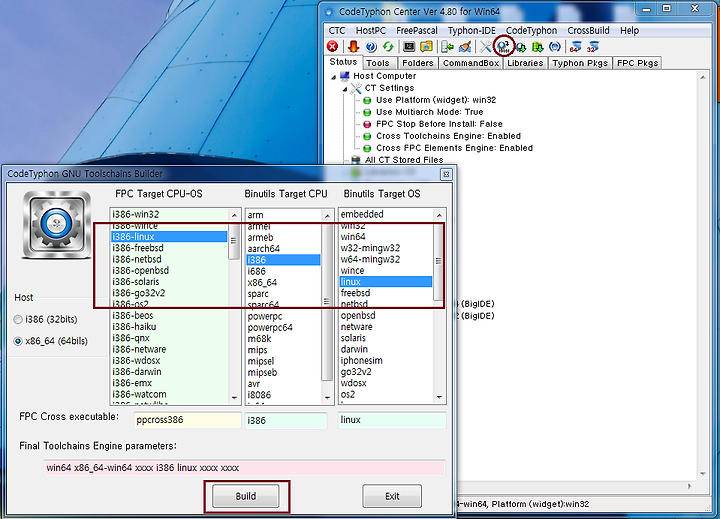This screenshot has height=519, width=720.
Task: Click the cleaning broom toolbar icon
Action: pos(465,46)
